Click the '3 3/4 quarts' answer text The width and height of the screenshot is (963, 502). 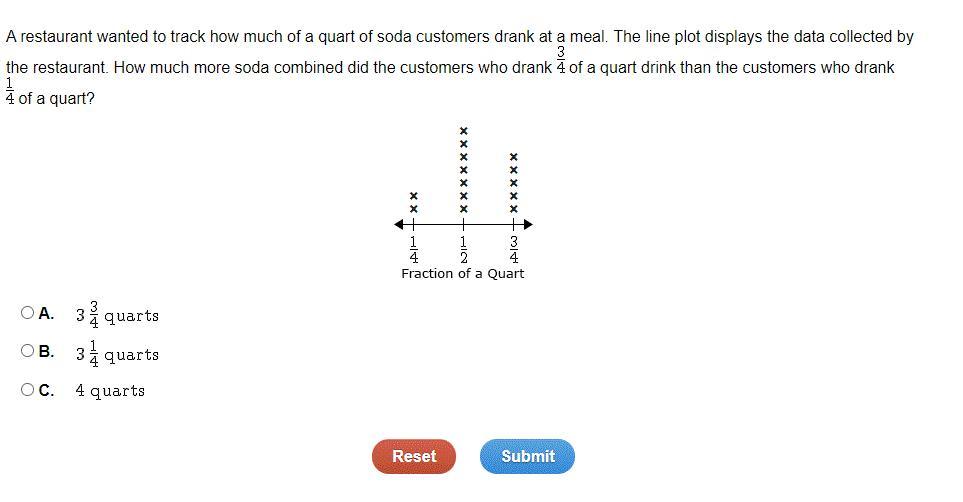tap(117, 315)
